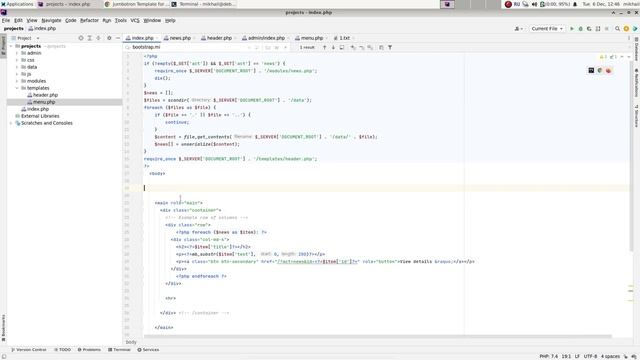Toggle tool window bars in the status bar corner
Viewport: 640px width, 360px height.
[4, 356]
